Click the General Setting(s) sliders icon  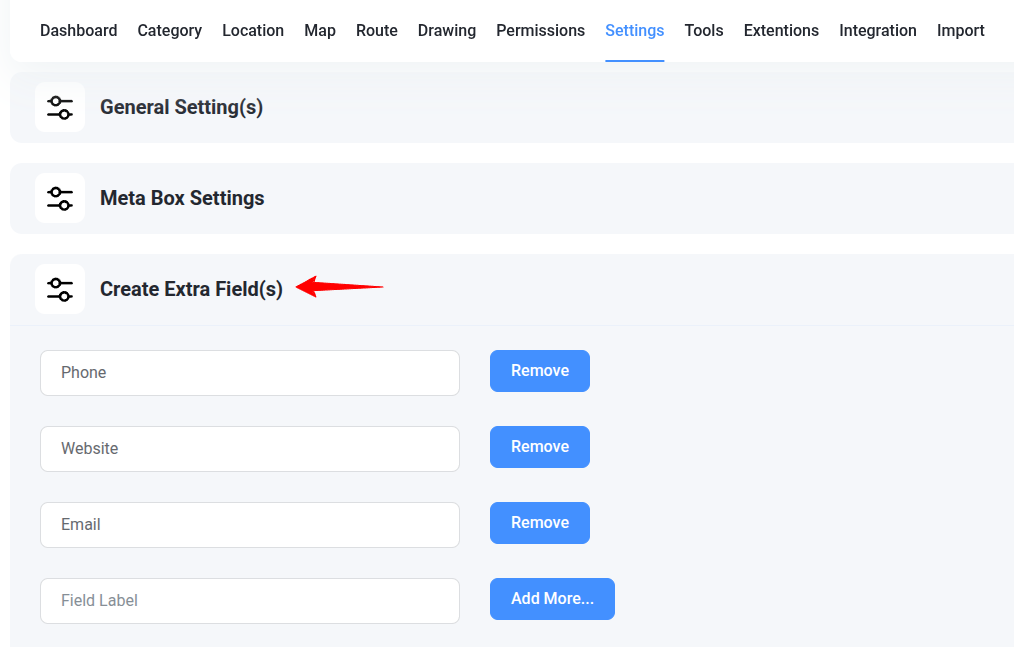tap(60, 106)
